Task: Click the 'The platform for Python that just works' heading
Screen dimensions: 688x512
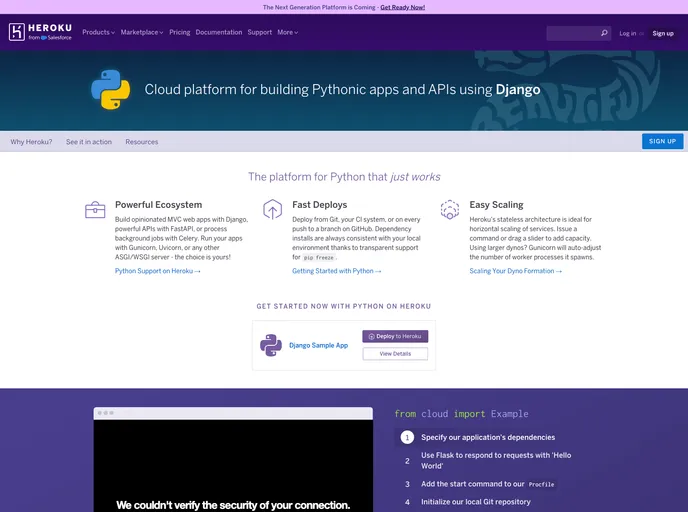Action: 344,177
